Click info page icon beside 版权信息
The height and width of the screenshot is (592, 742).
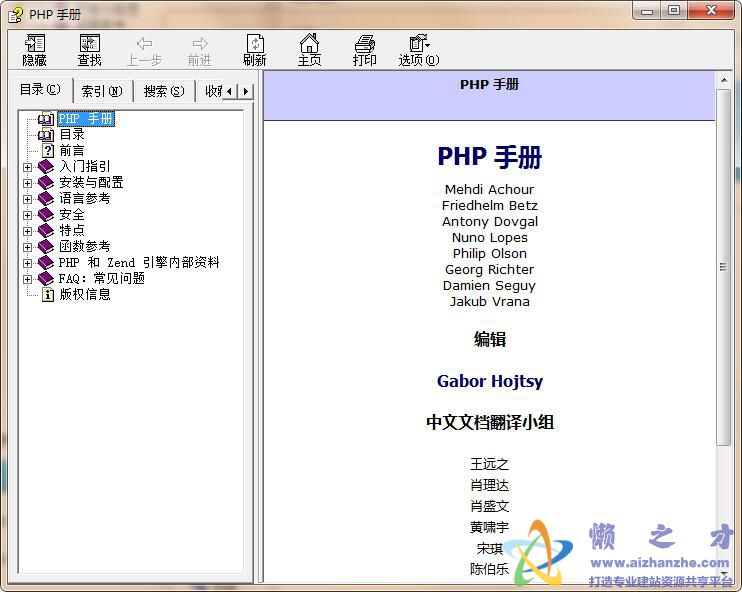tap(48, 295)
